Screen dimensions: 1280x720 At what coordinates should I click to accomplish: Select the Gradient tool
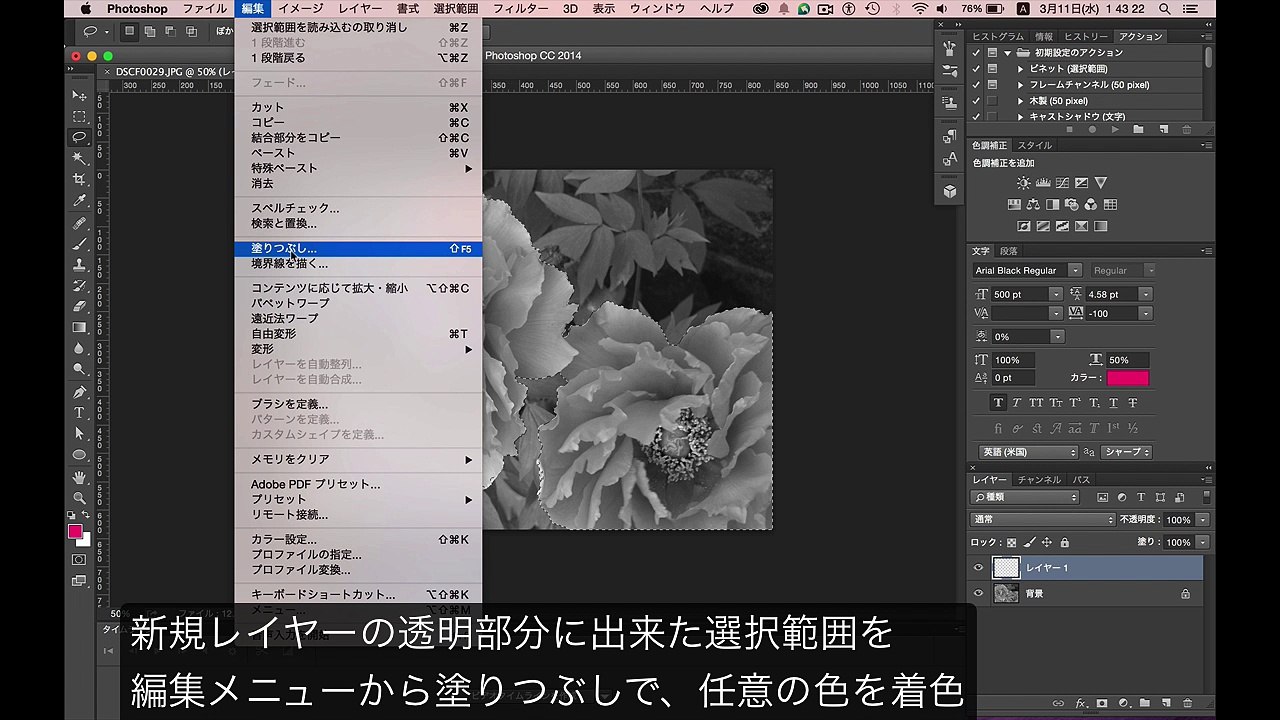(x=79, y=327)
